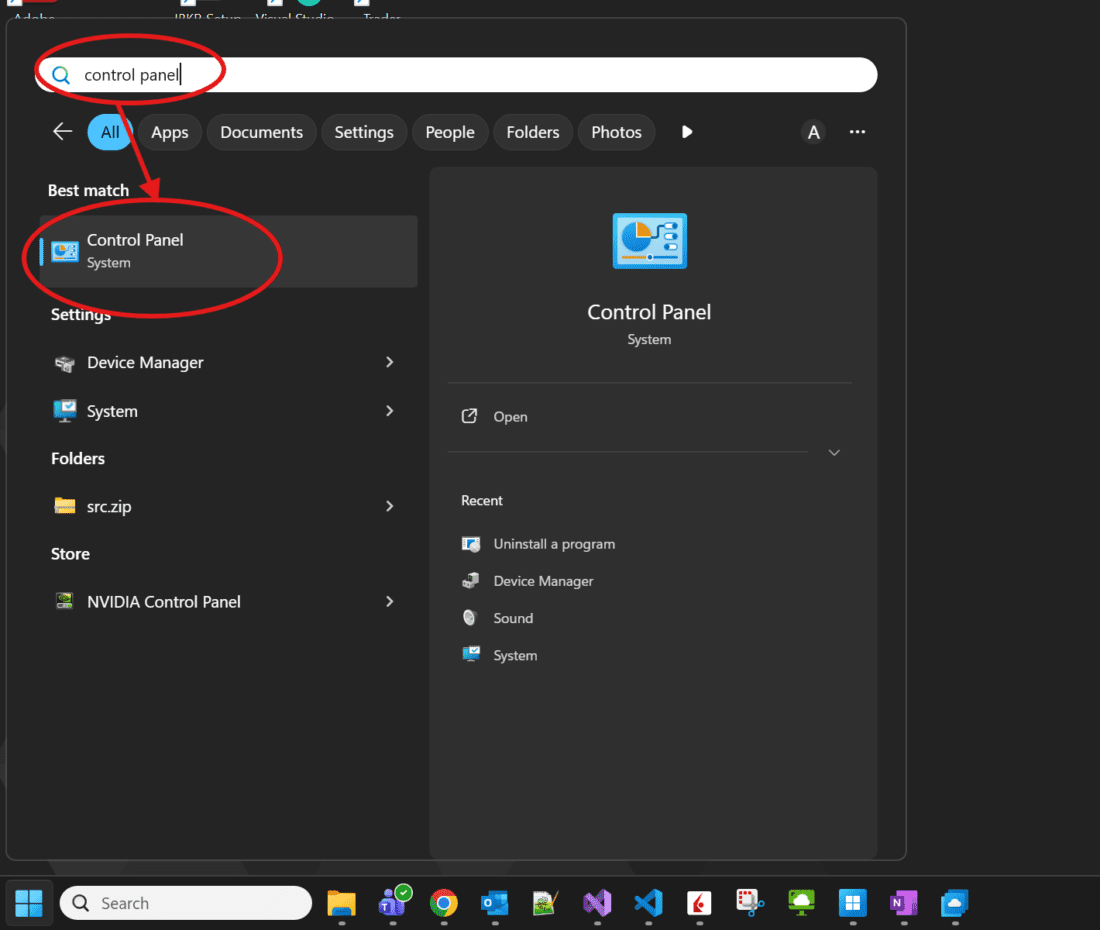The image size is (1100, 930).
Task: Open Notepad++ from taskbar
Action: point(546,903)
